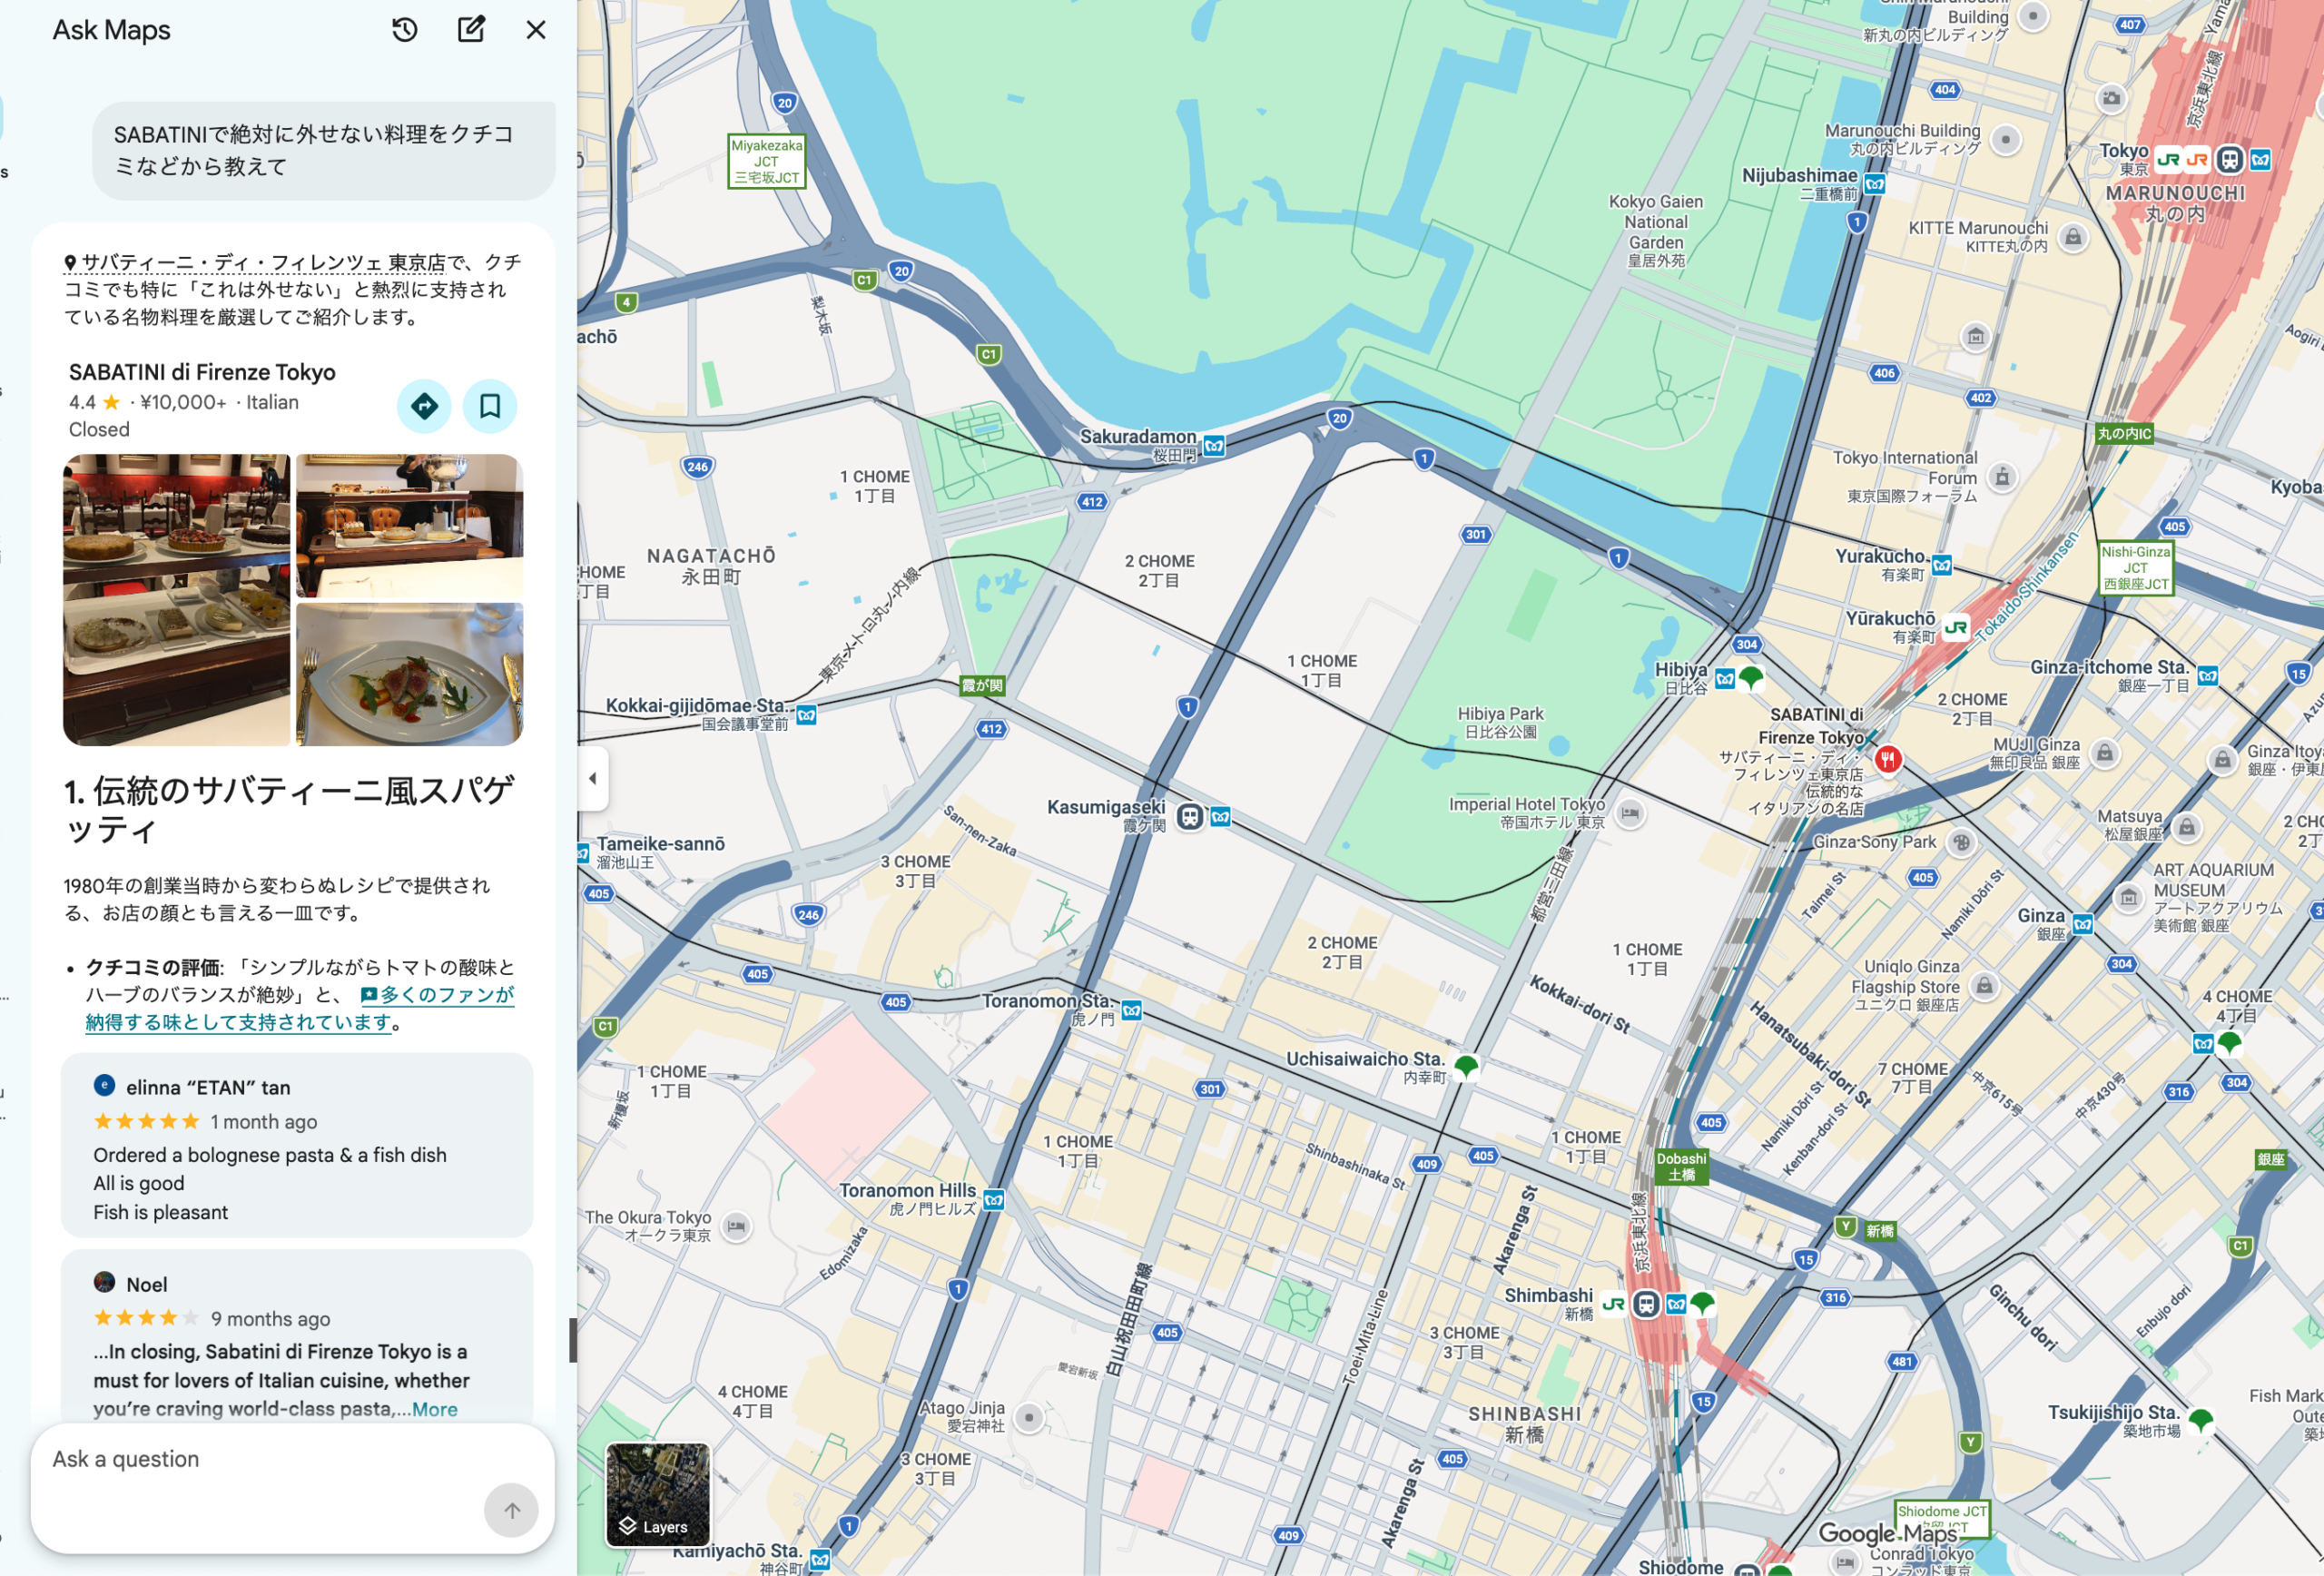The image size is (2324, 1576).
Task: Save SABATINI with the bookmark icon
Action: (x=490, y=406)
